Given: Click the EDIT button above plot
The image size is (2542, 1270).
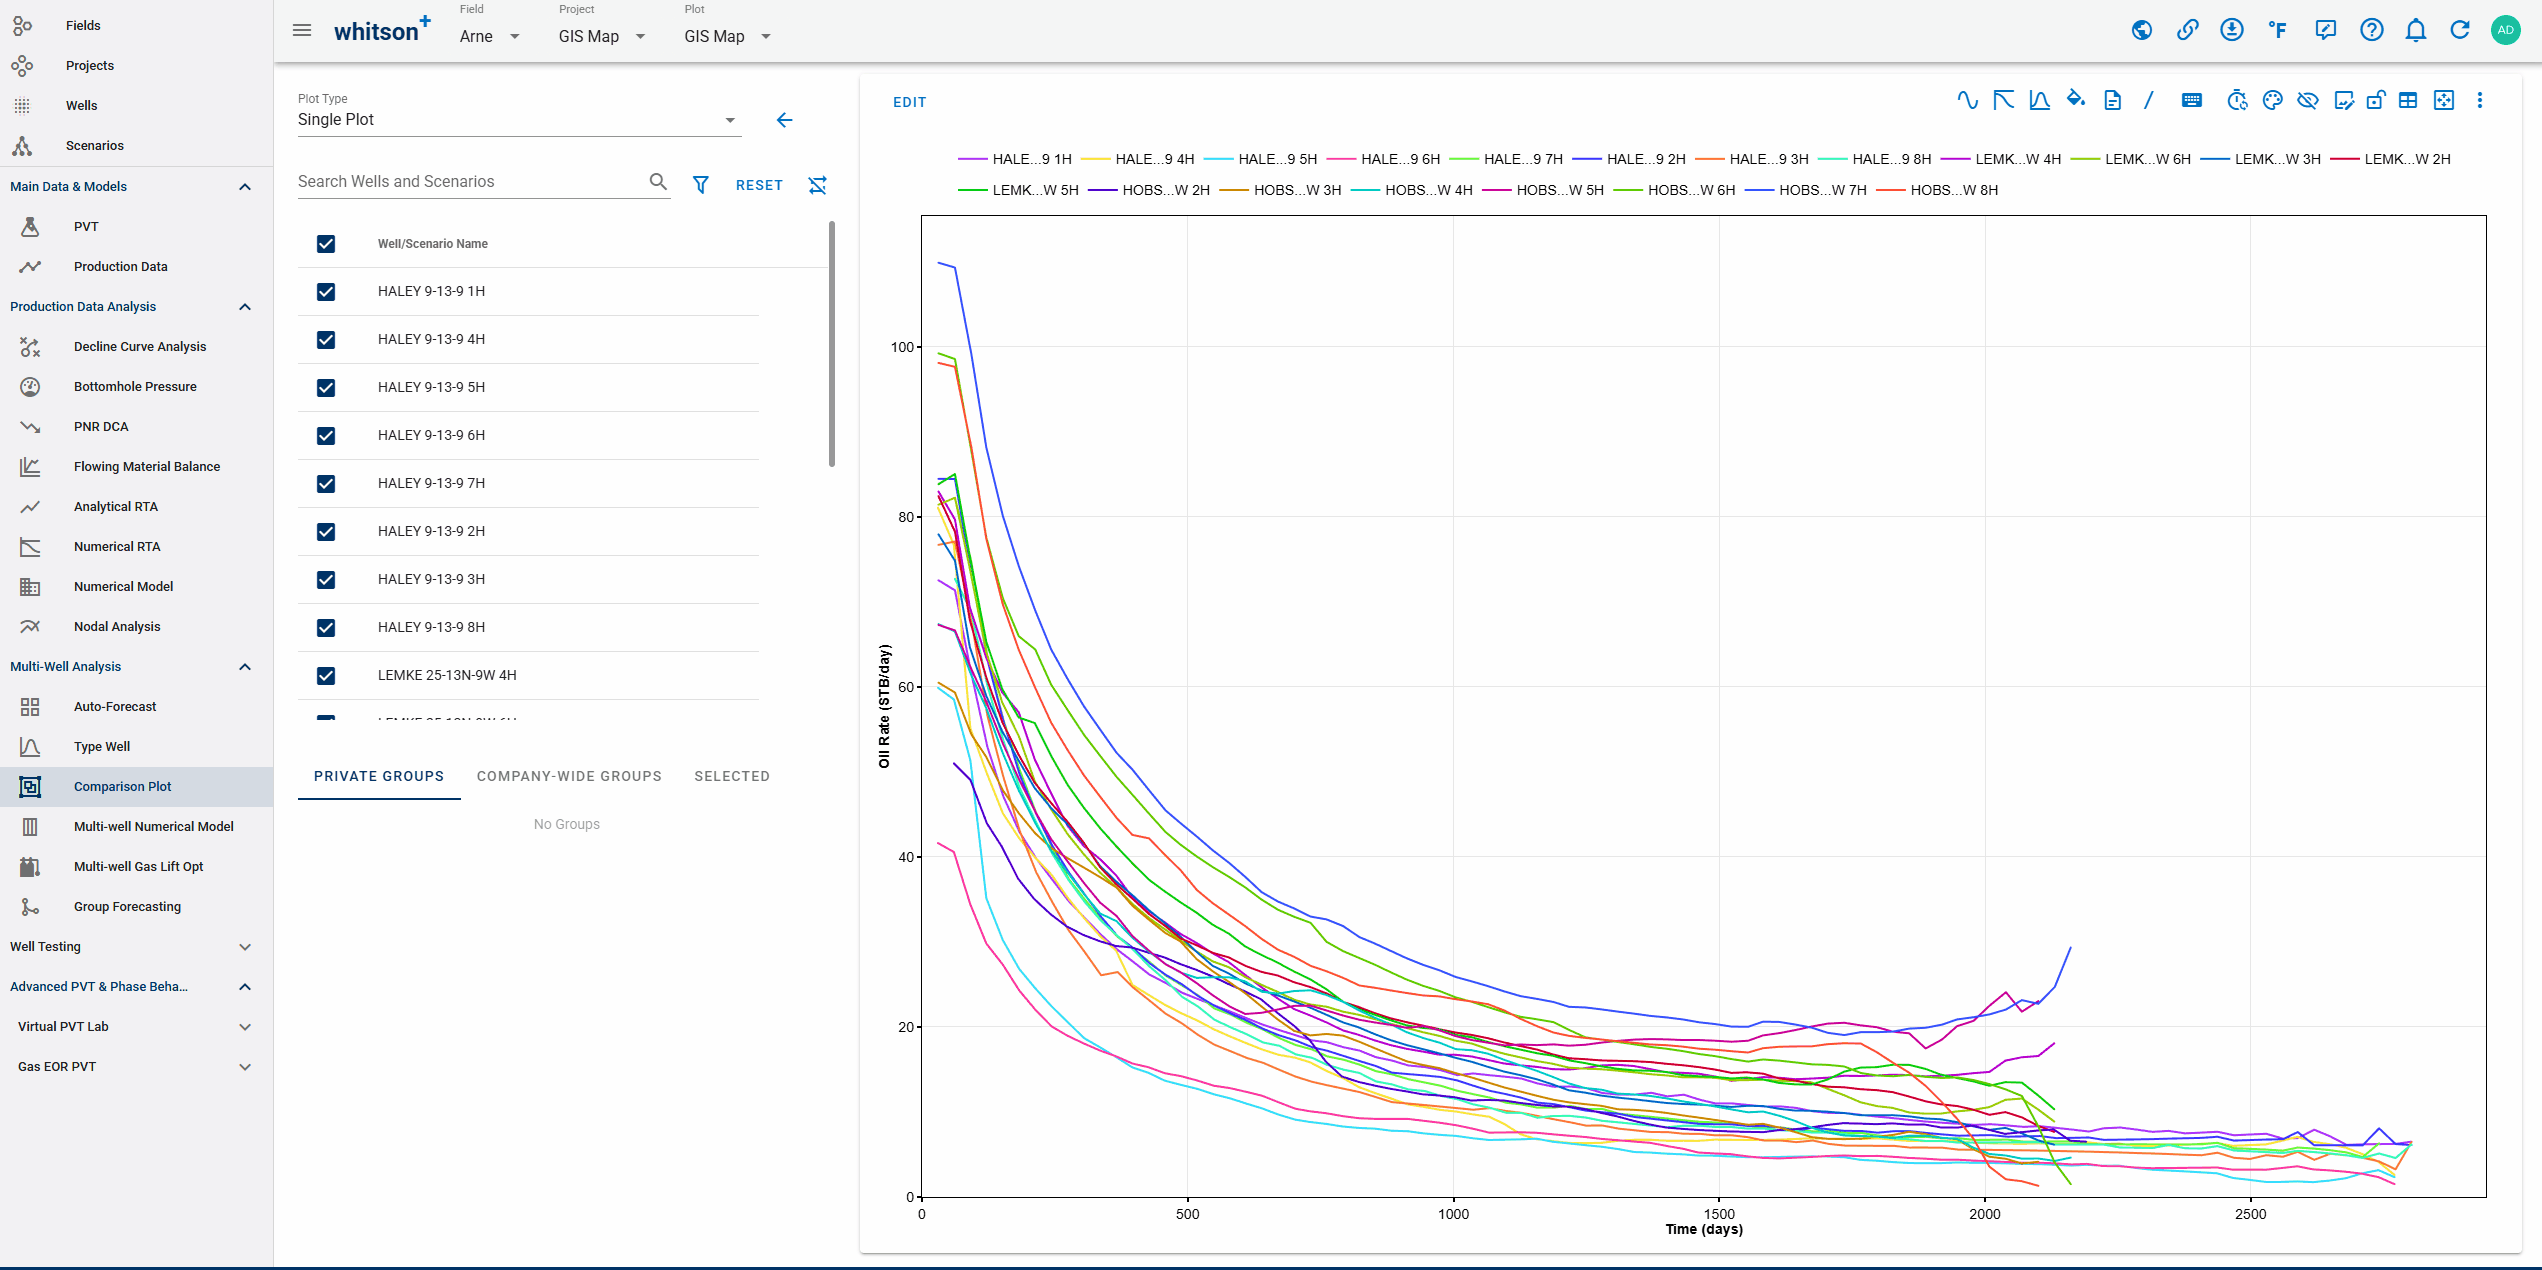Looking at the screenshot, I should pos(909,102).
